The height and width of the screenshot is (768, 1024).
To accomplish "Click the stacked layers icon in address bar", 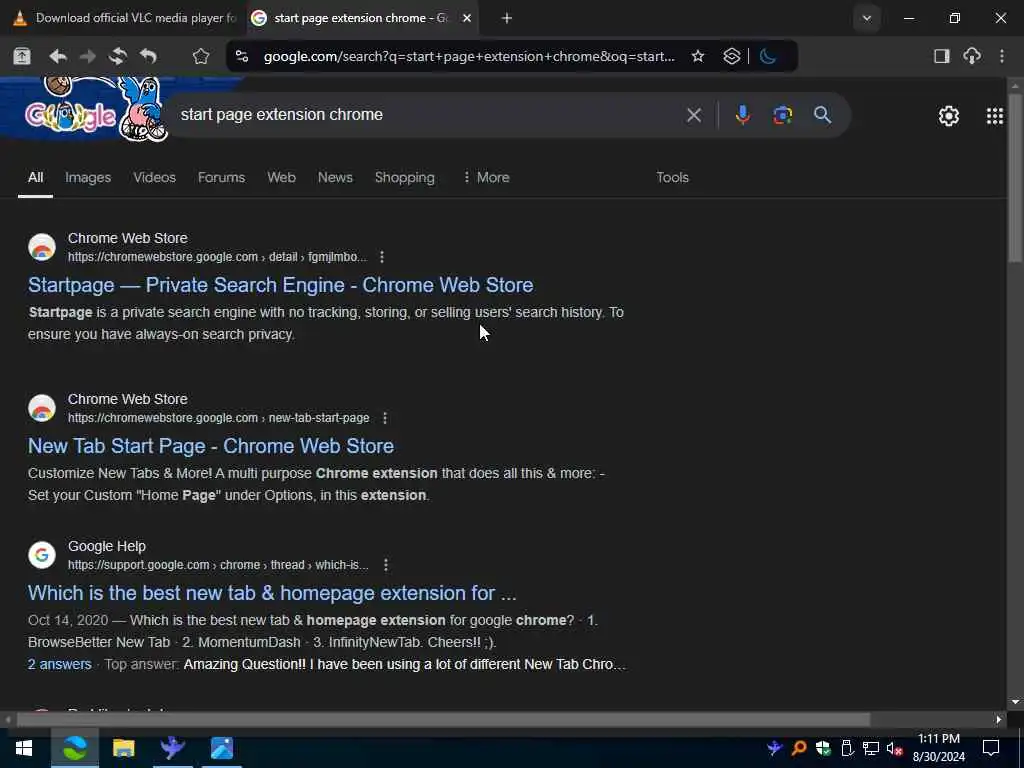I will pos(731,57).
